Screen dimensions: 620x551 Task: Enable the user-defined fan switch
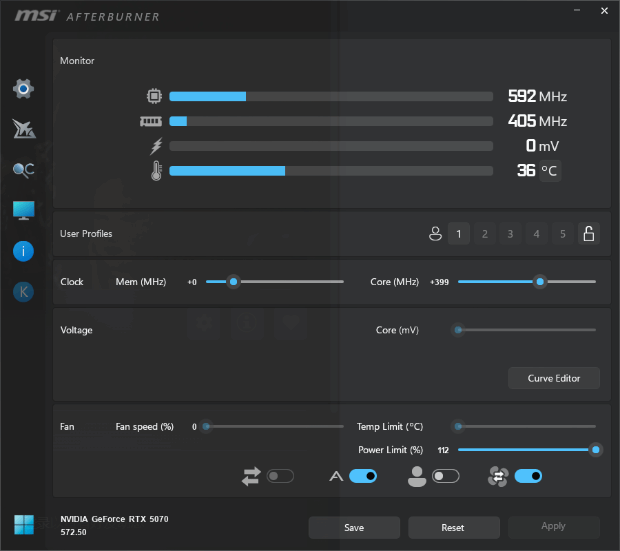click(446, 476)
